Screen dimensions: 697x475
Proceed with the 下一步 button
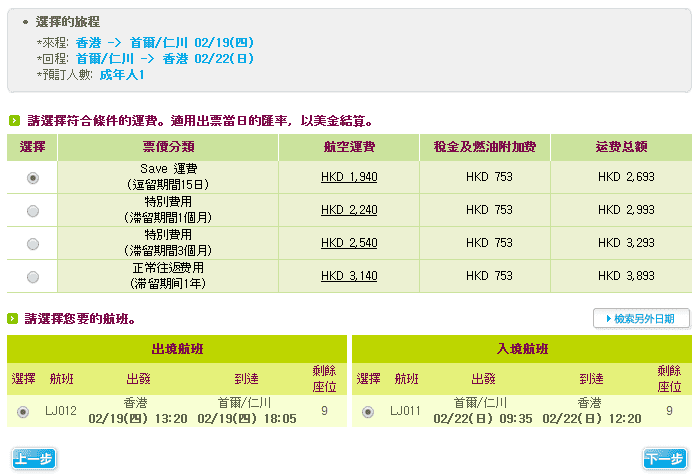[664, 459]
